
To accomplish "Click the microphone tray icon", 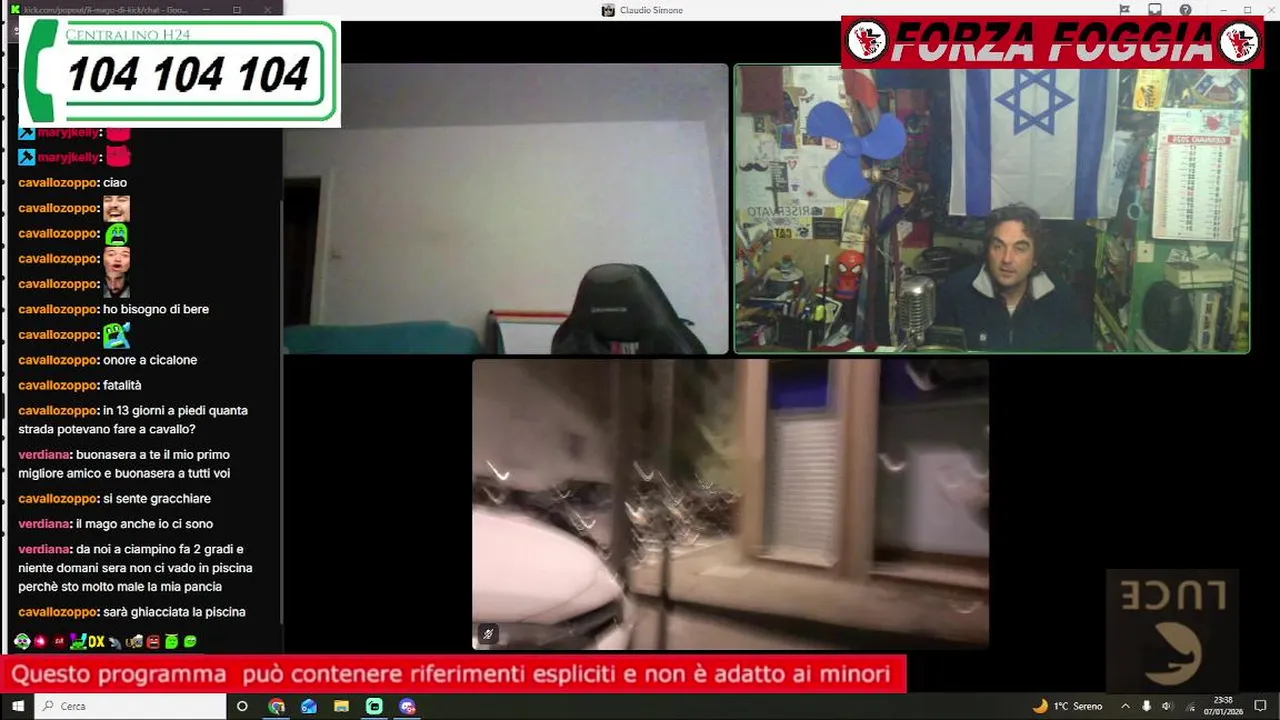I will 1147,706.
